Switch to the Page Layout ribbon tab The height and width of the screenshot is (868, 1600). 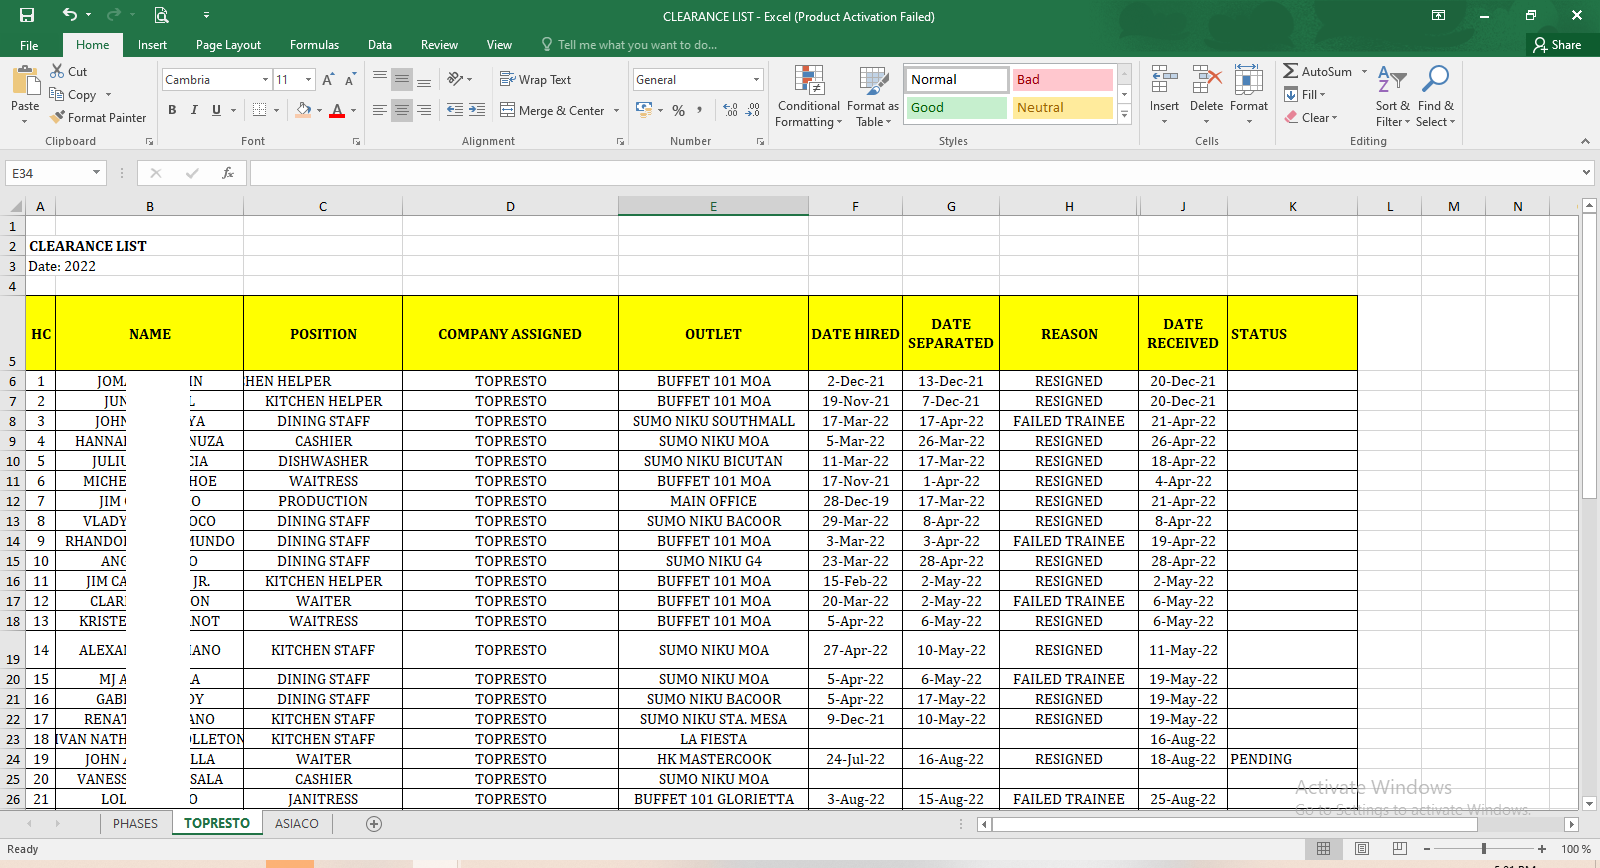coord(228,45)
